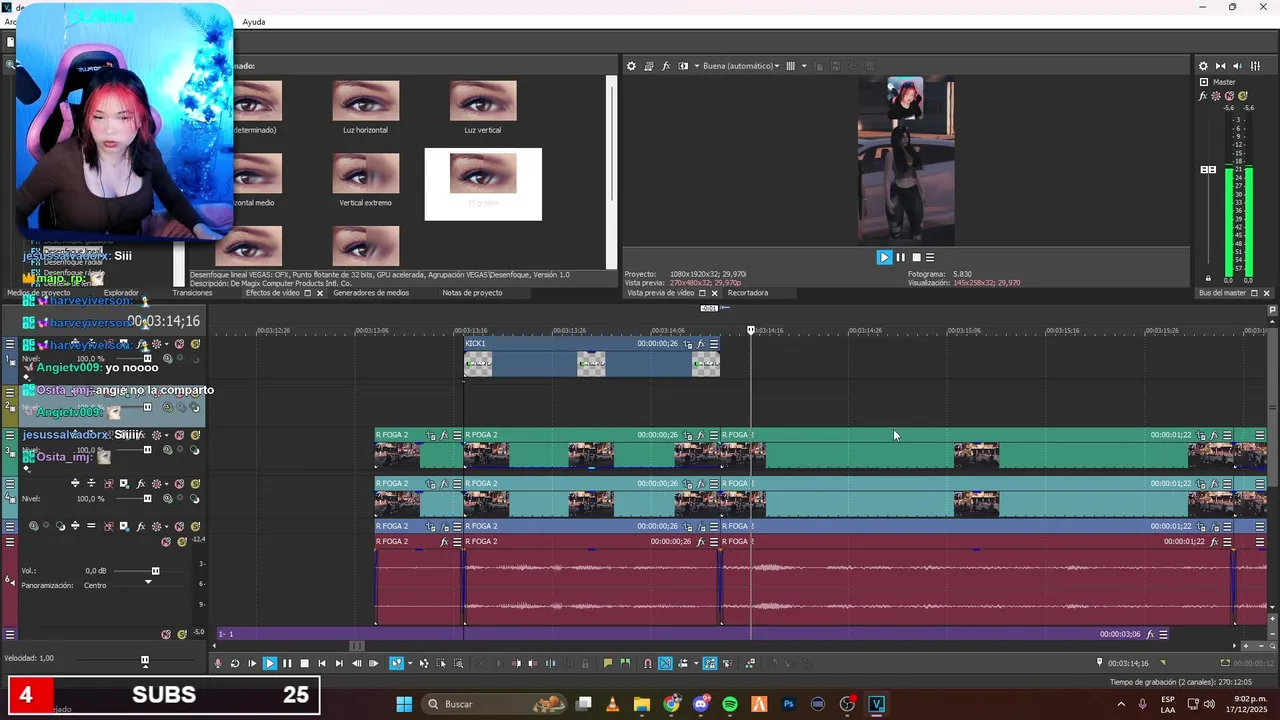Viewport: 1280px width, 720px height.
Task: Open Master bus FX icon
Action: point(1203,96)
